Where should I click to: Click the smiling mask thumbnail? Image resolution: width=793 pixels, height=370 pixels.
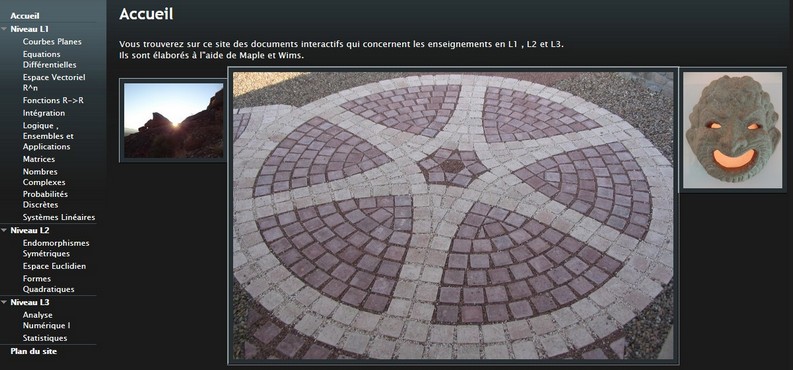pos(733,130)
